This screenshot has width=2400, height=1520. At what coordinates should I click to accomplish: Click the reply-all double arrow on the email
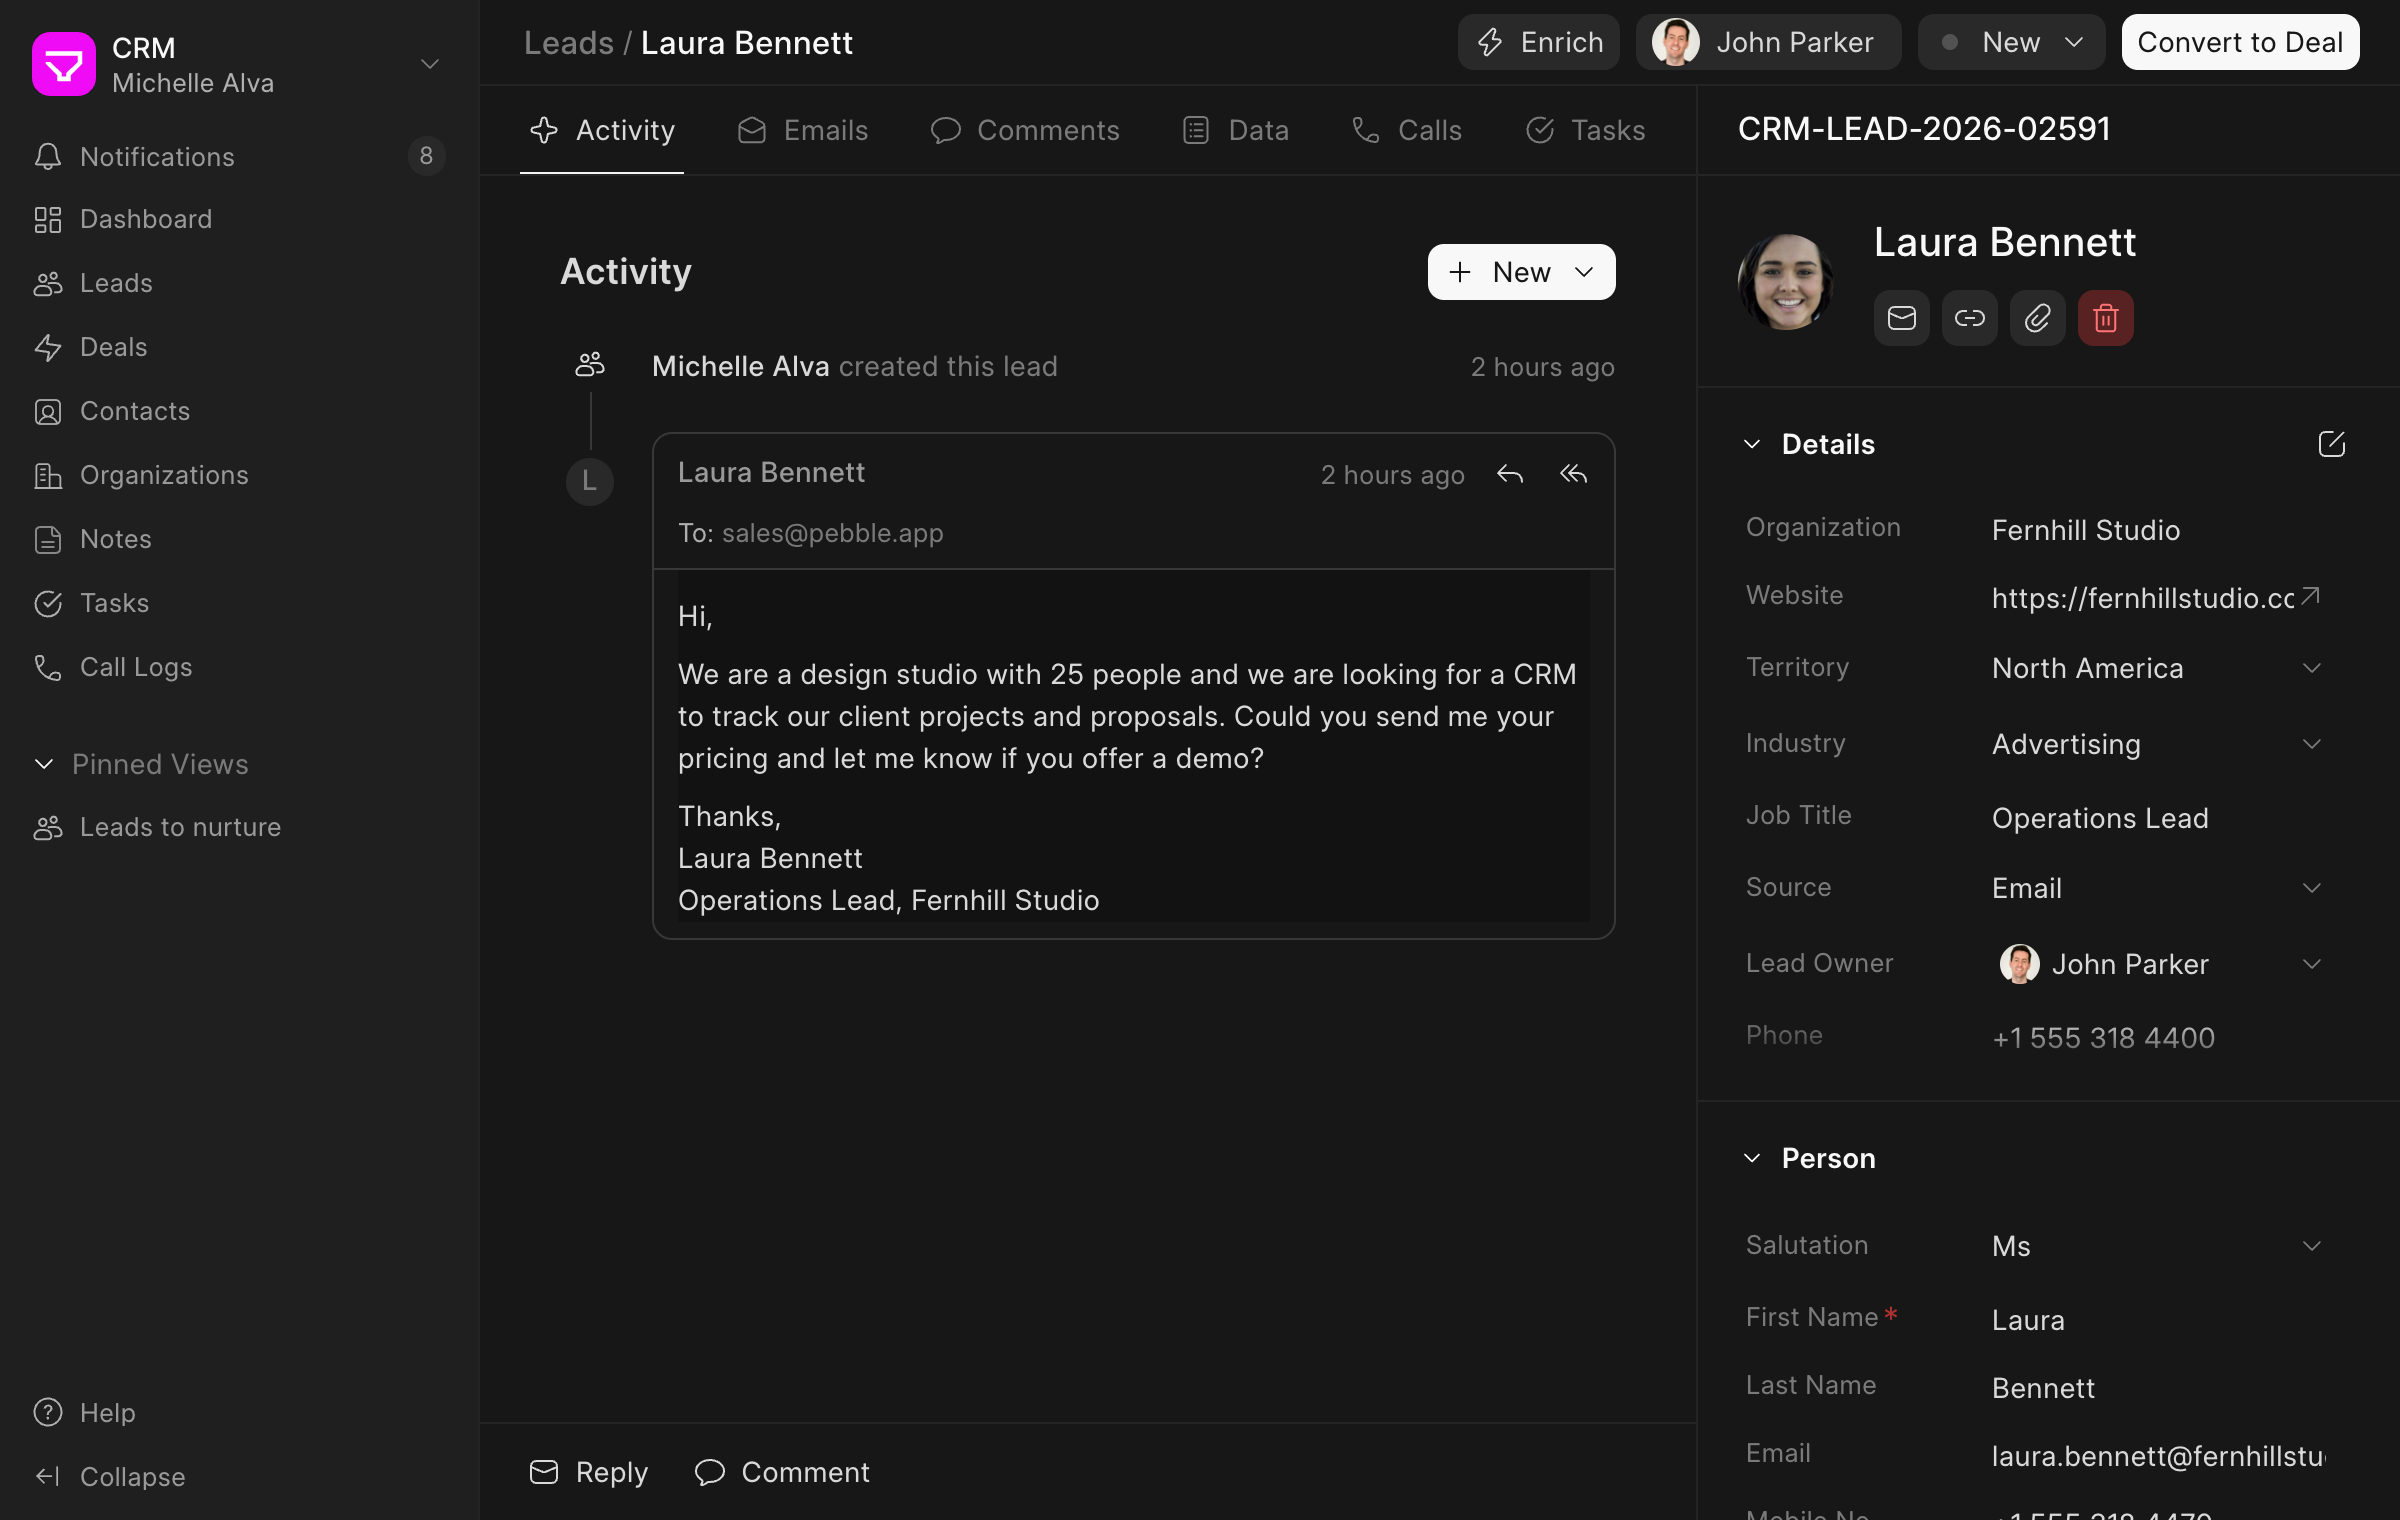[x=1573, y=474]
